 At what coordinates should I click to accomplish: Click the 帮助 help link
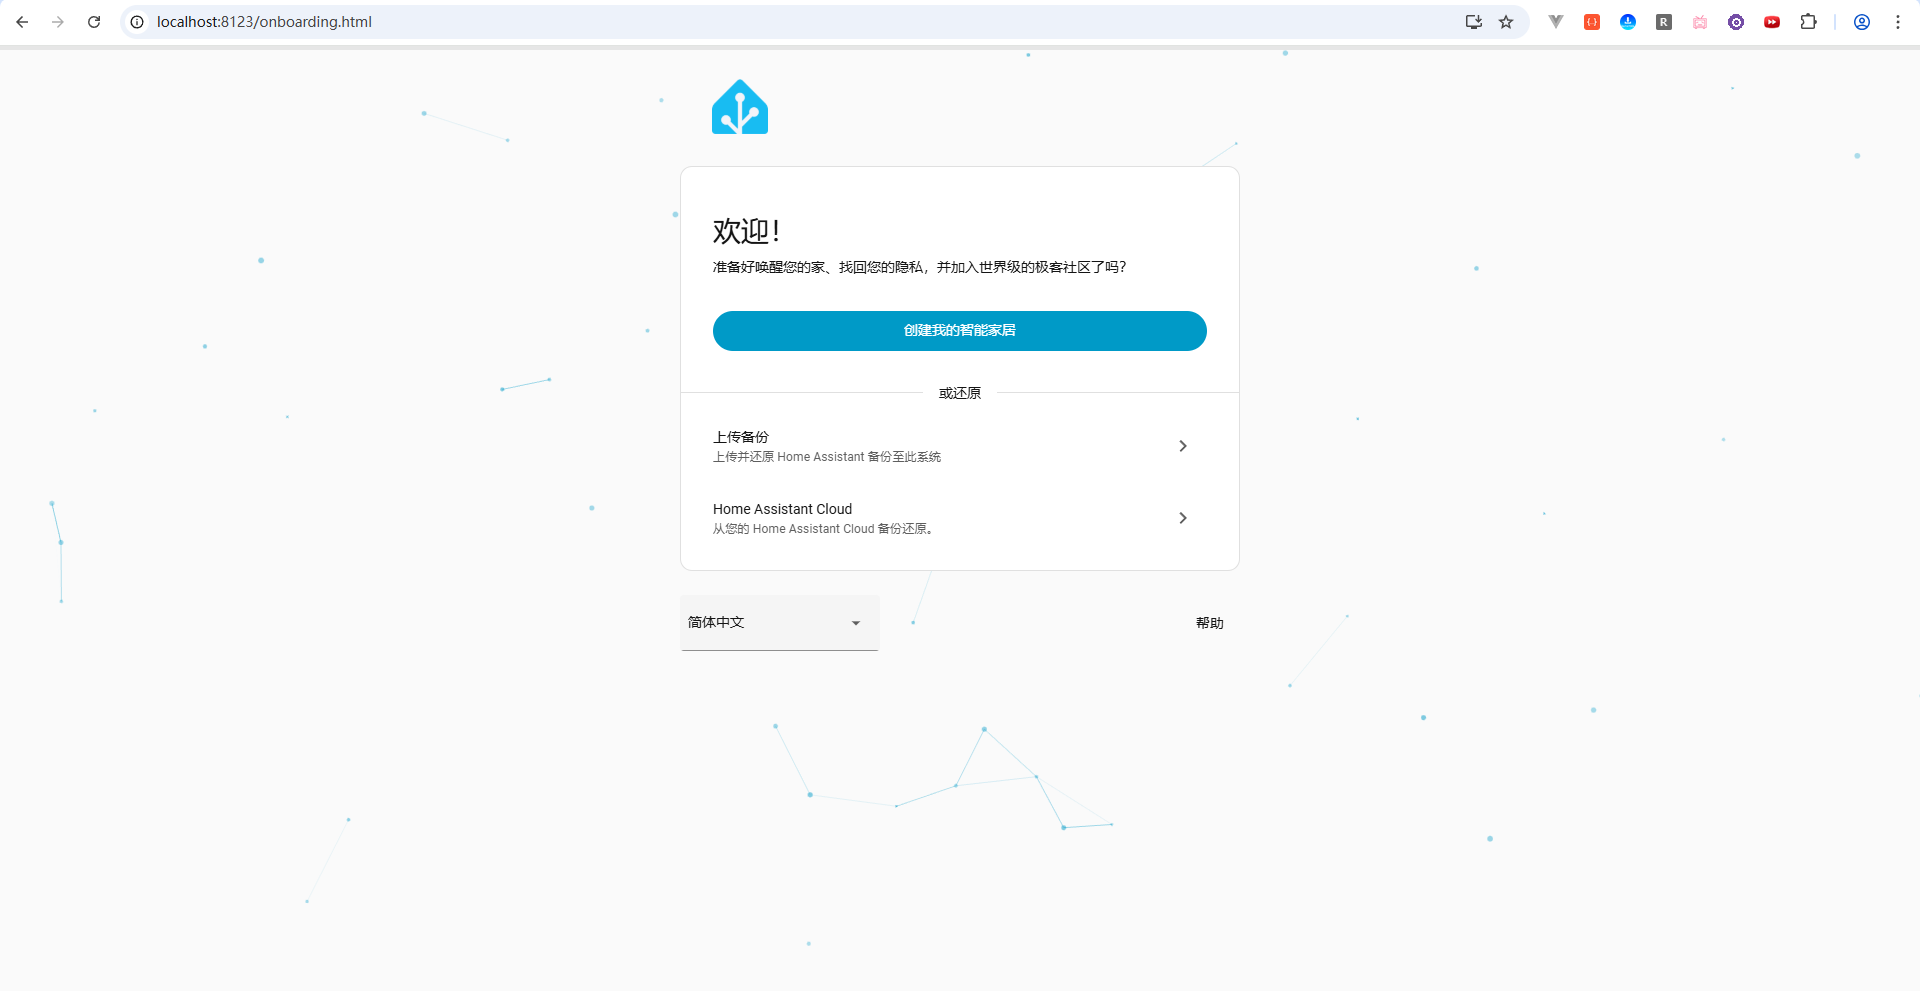click(x=1209, y=623)
